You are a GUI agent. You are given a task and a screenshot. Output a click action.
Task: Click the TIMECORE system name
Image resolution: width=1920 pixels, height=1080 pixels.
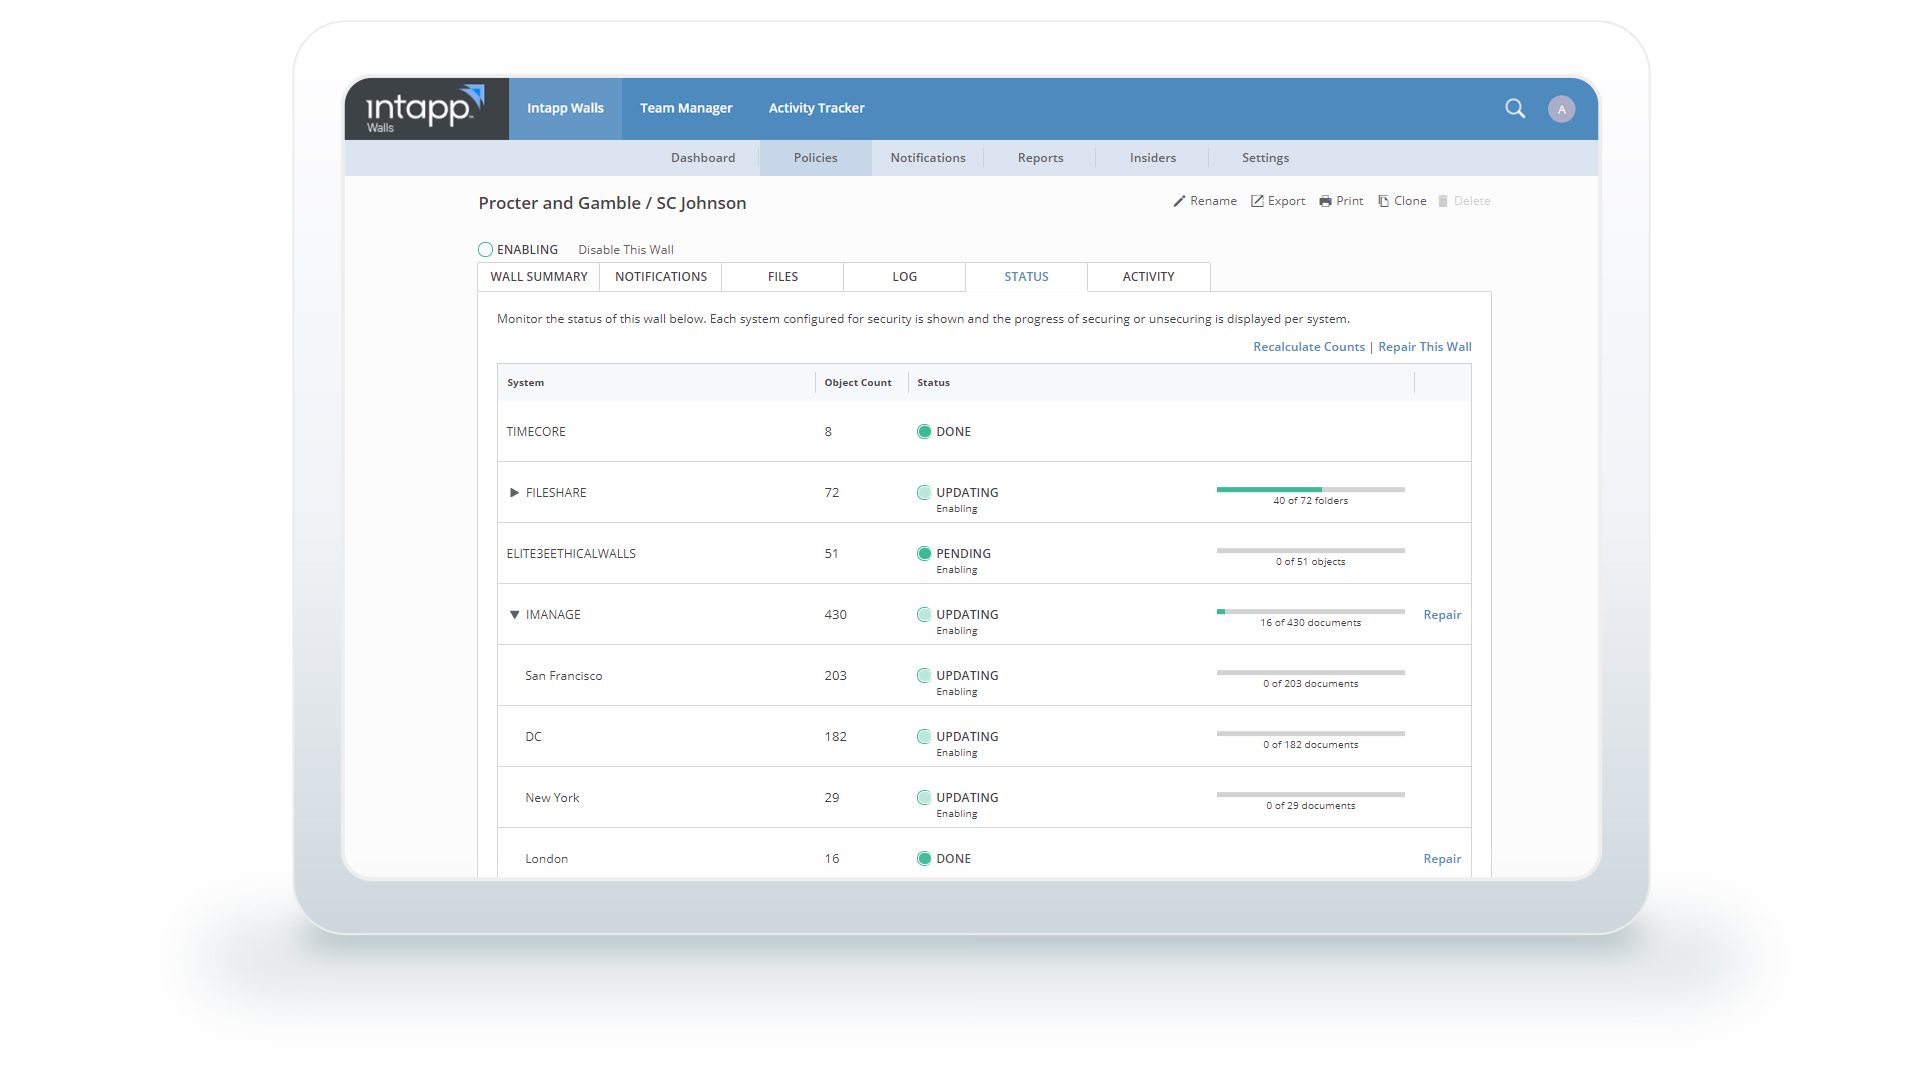[536, 432]
